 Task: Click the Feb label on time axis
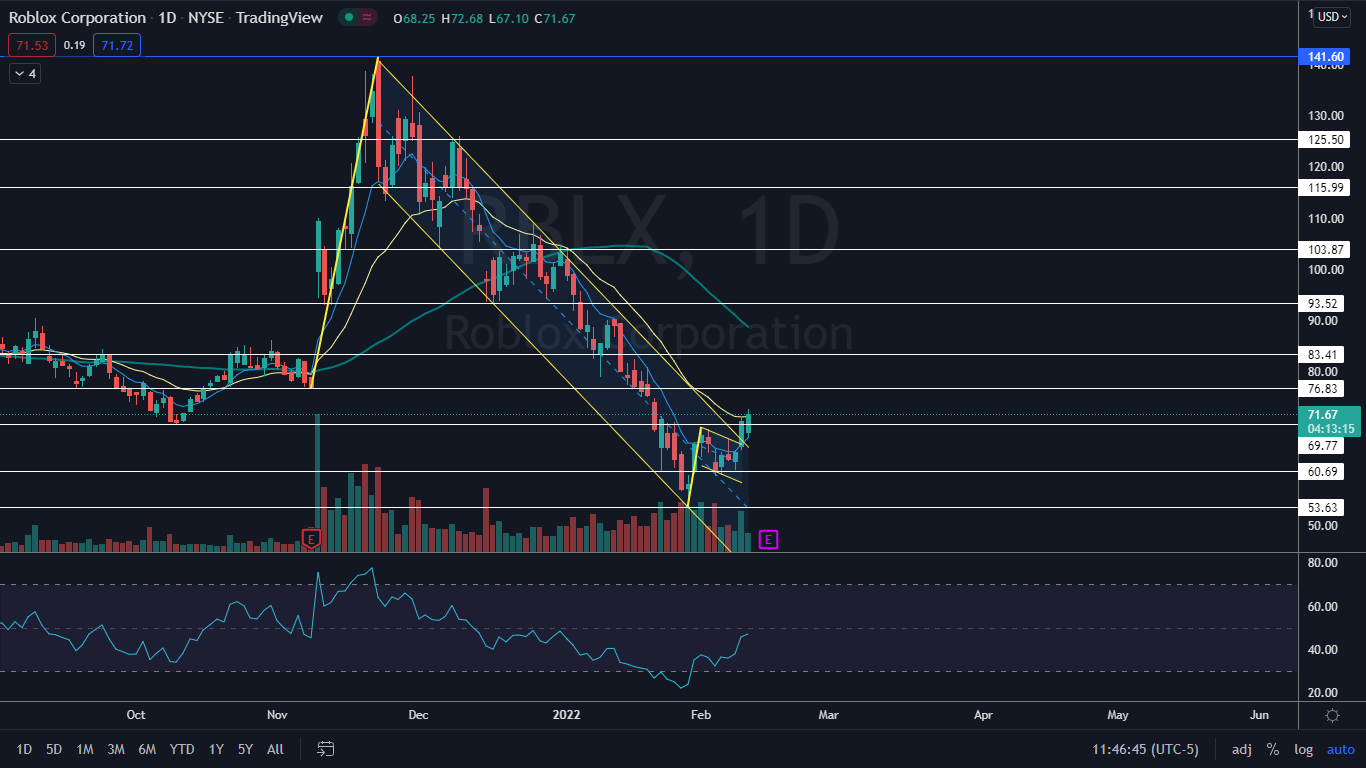(x=699, y=715)
